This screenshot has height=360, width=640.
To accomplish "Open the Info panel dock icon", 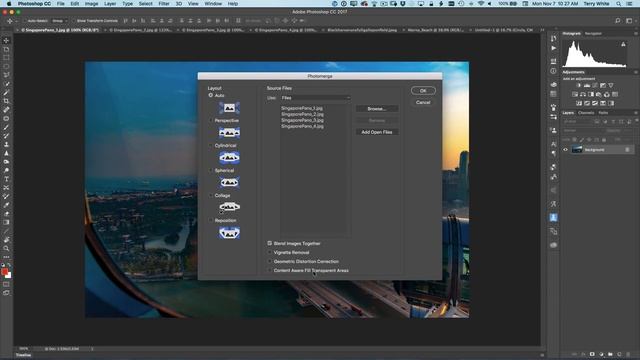I will pos(553,71).
